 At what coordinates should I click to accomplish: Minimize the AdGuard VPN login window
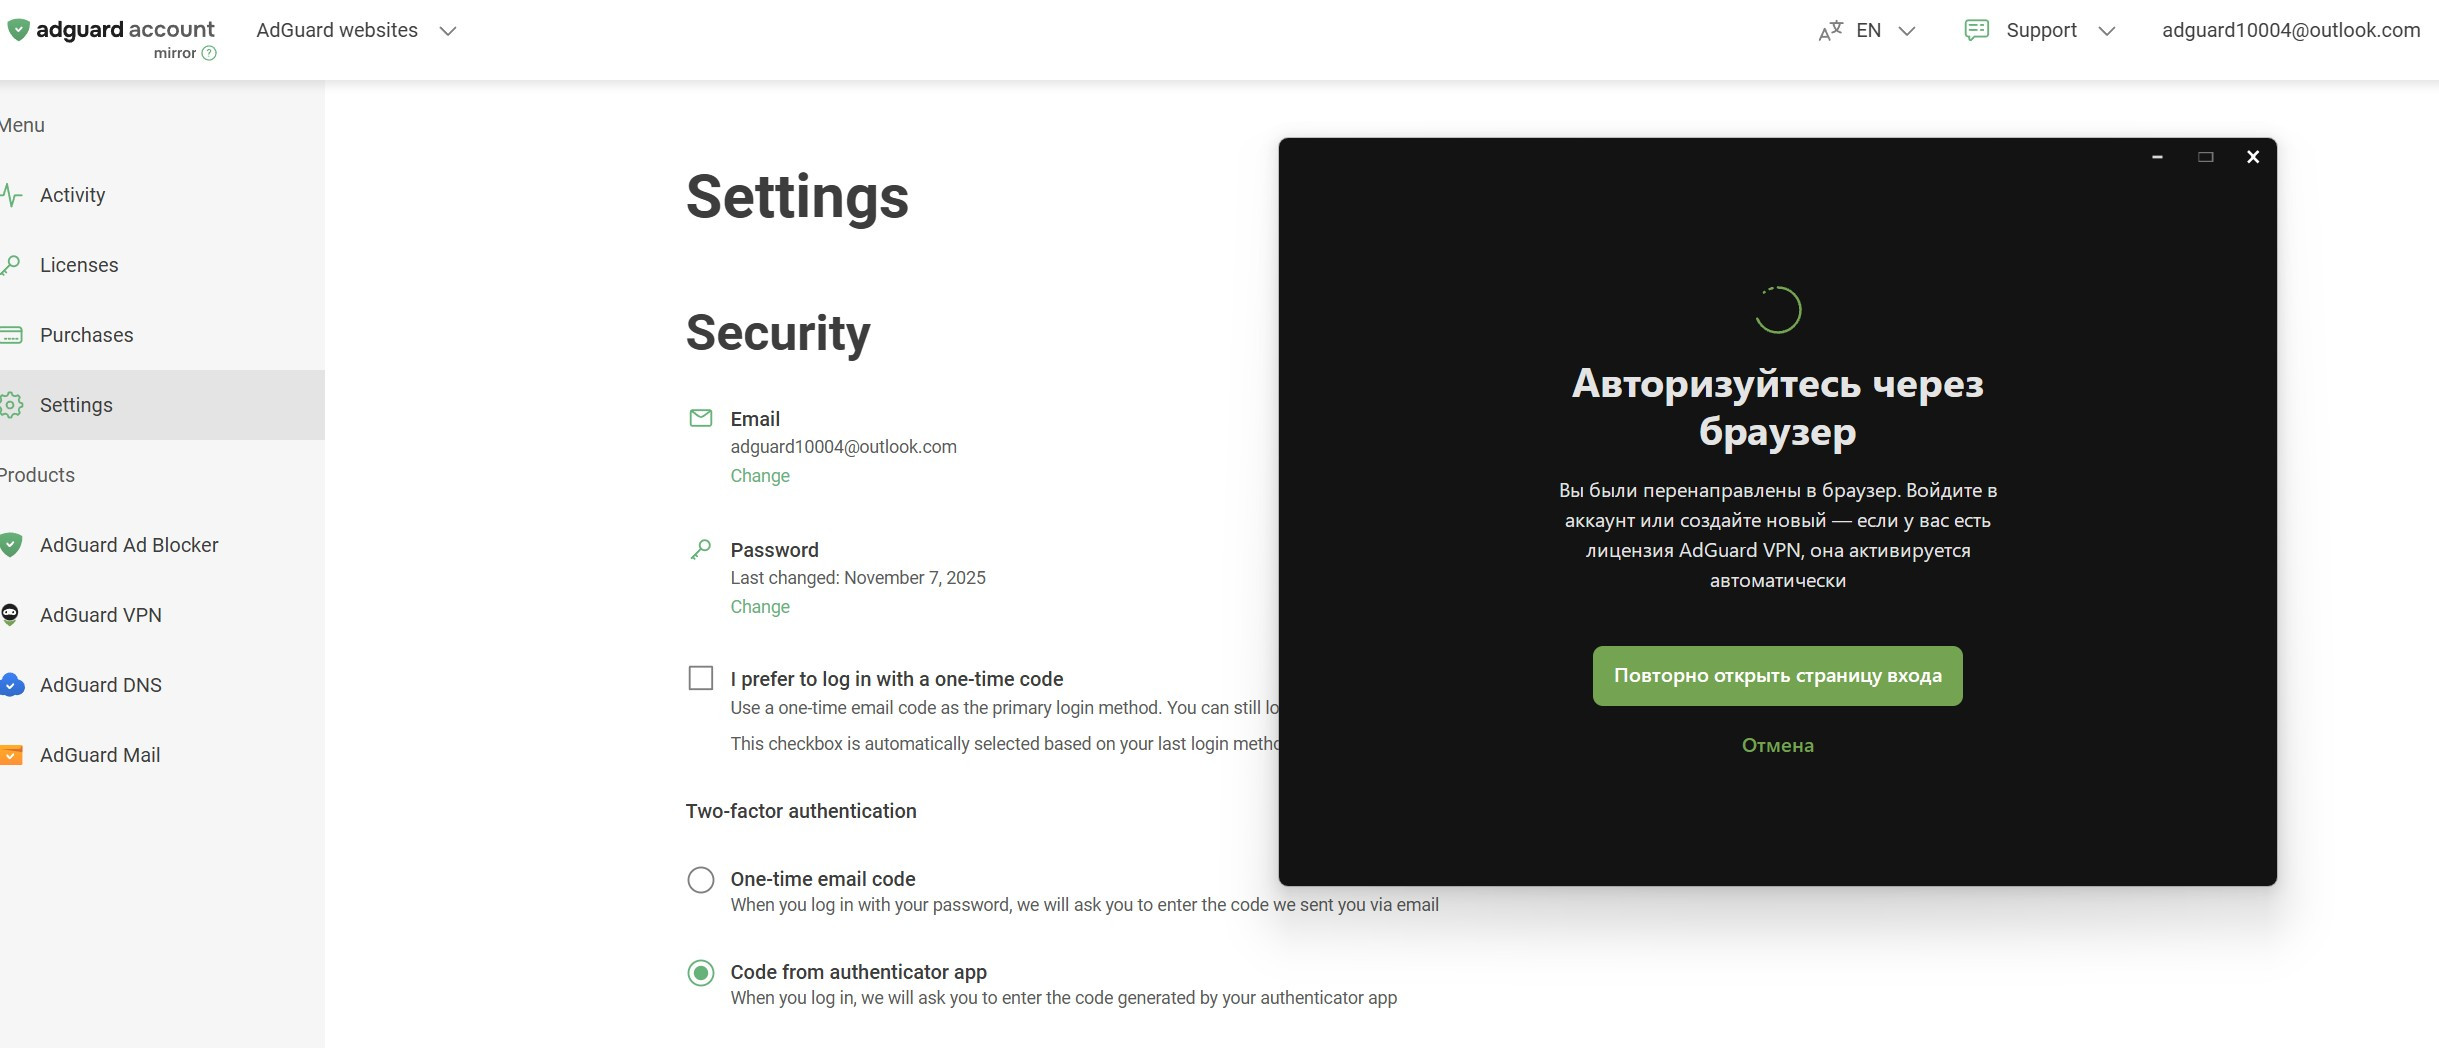pos(2157,157)
